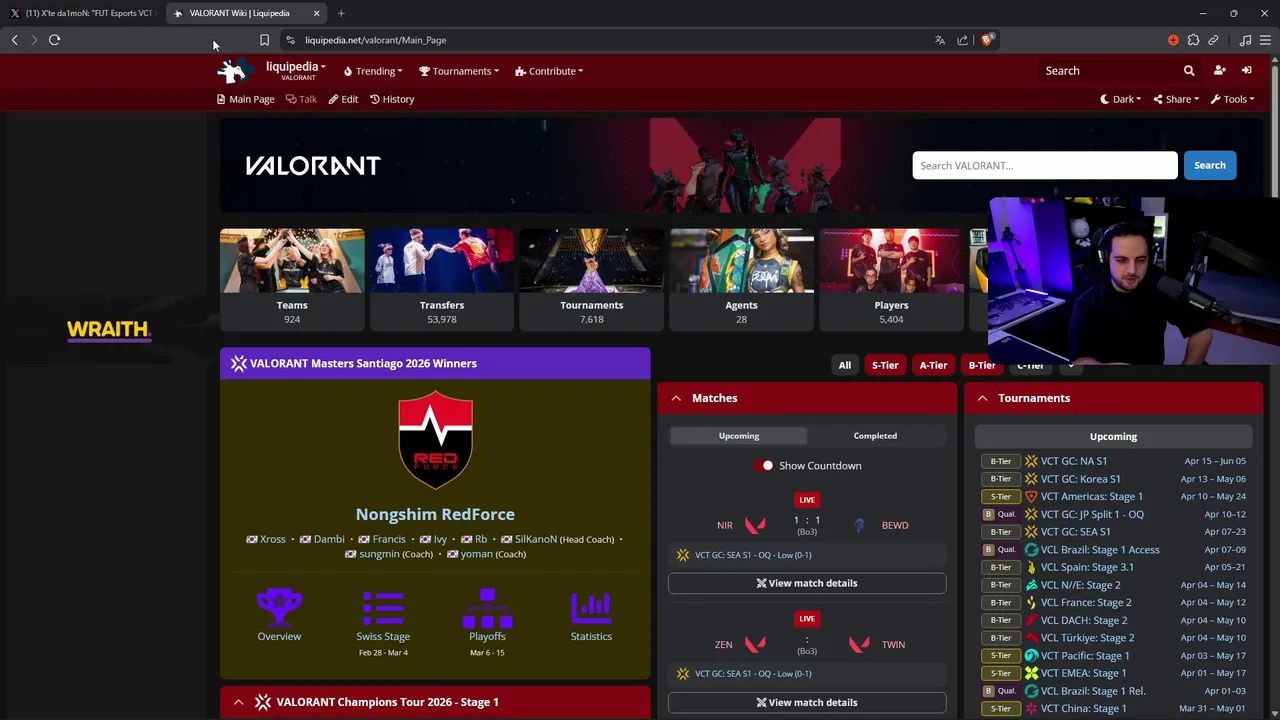The width and height of the screenshot is (1280, 720).
Task: Open the Playoffs bracket icon
Action: [487, 606]
